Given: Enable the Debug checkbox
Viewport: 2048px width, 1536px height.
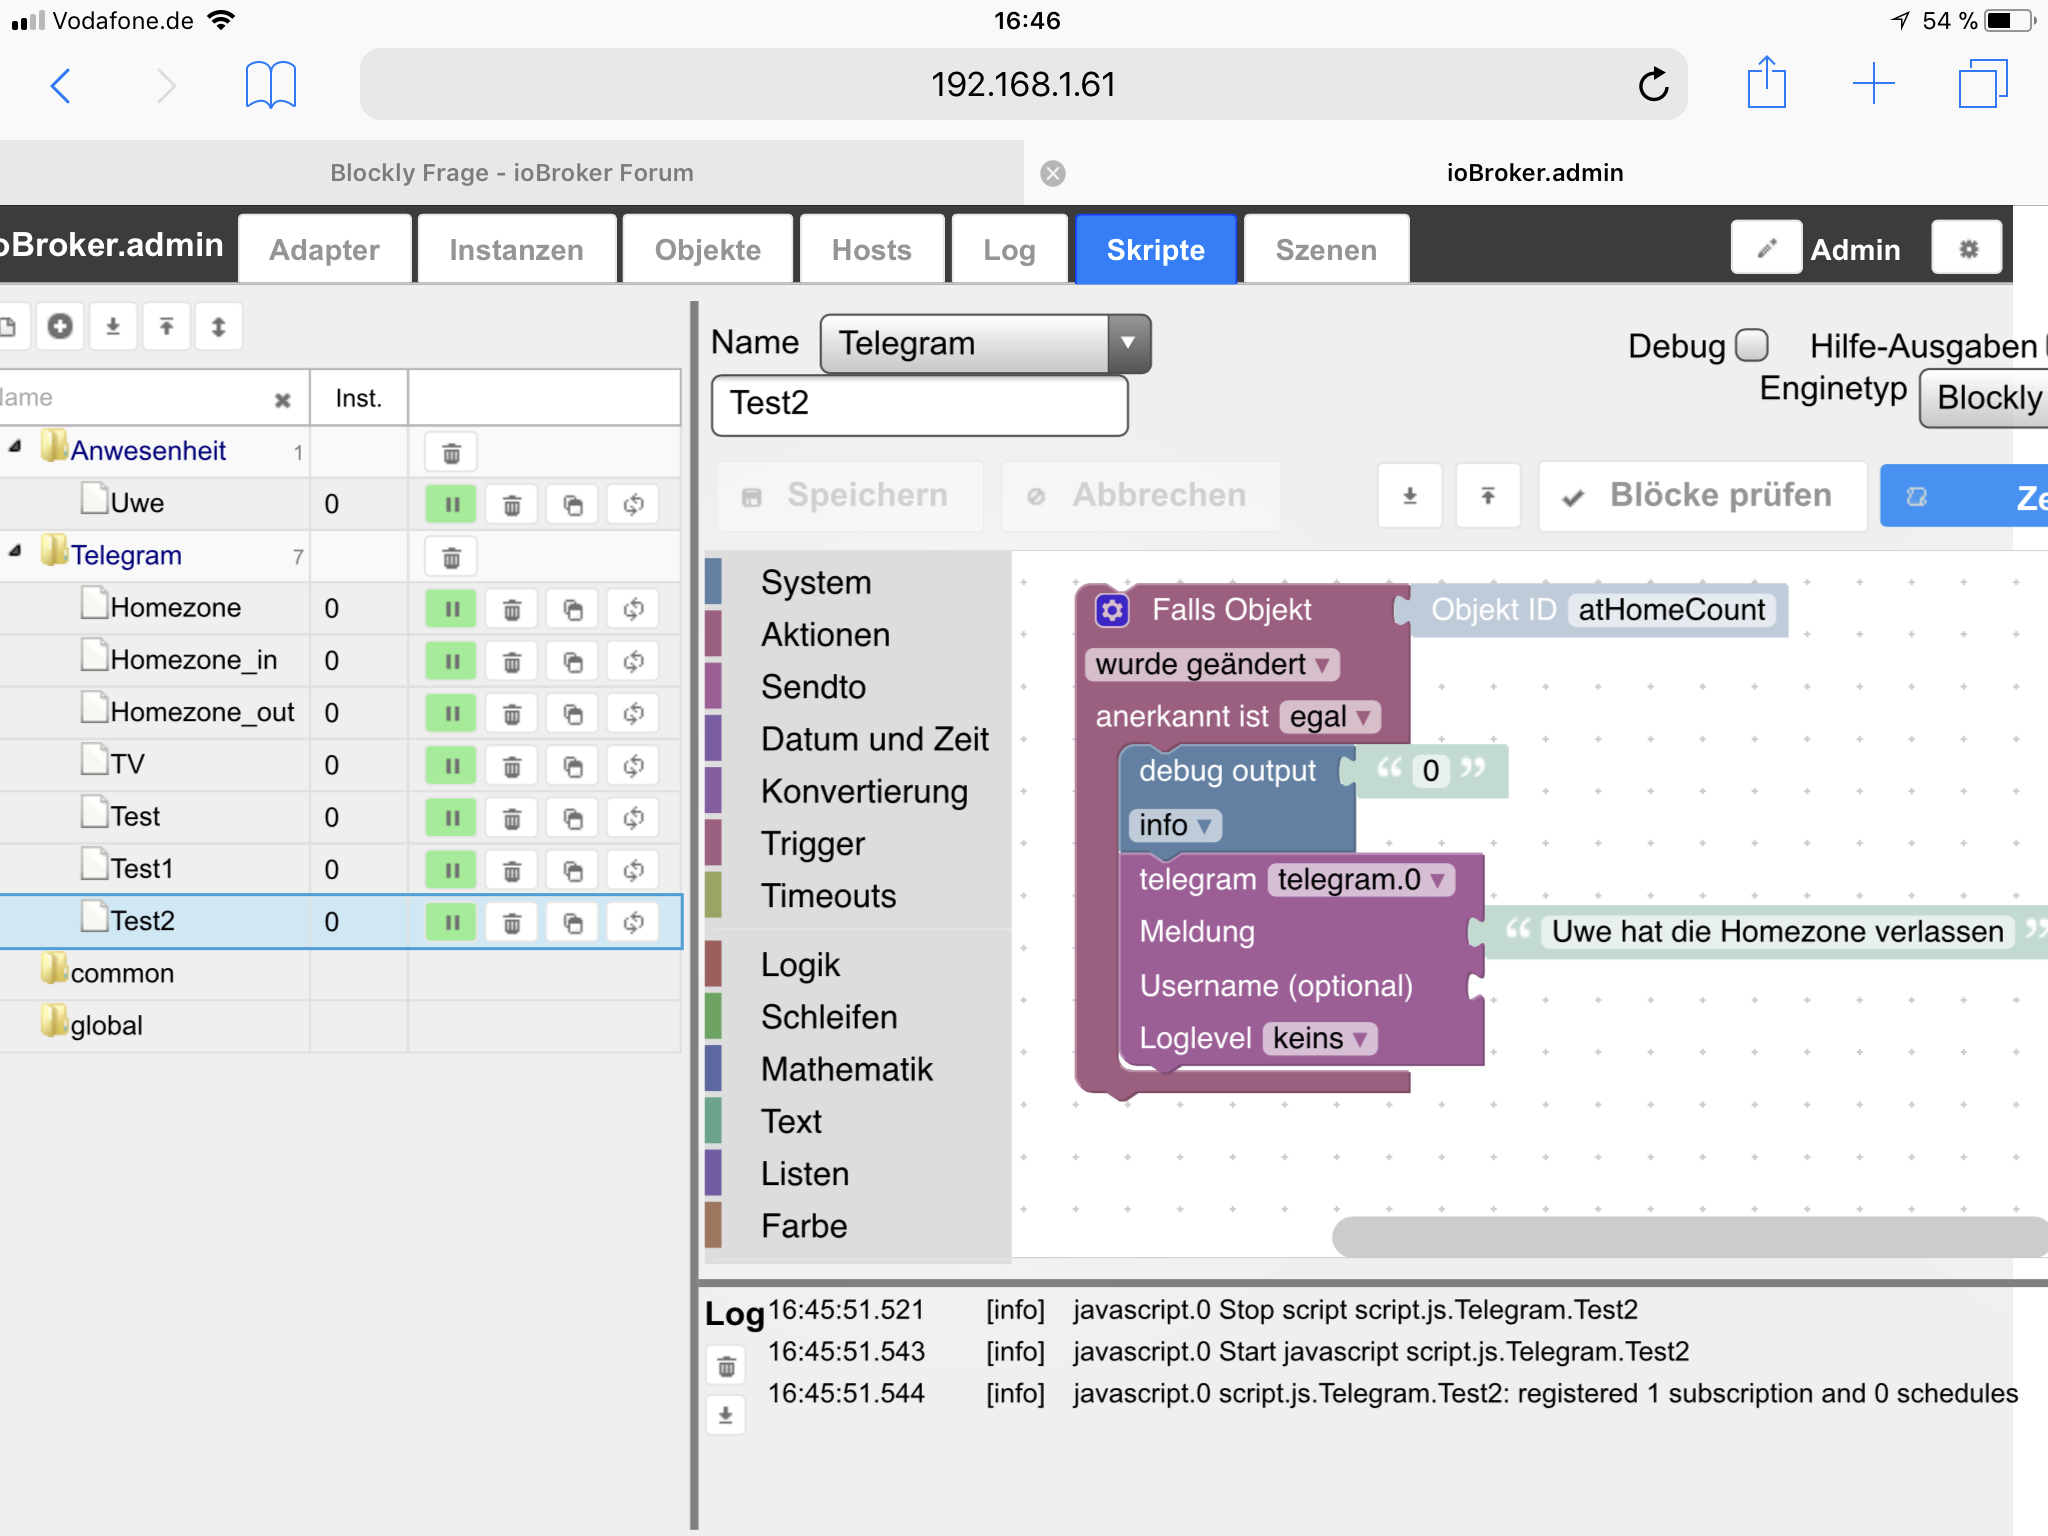Looking at the screenshot, I should pos(1751,345).
